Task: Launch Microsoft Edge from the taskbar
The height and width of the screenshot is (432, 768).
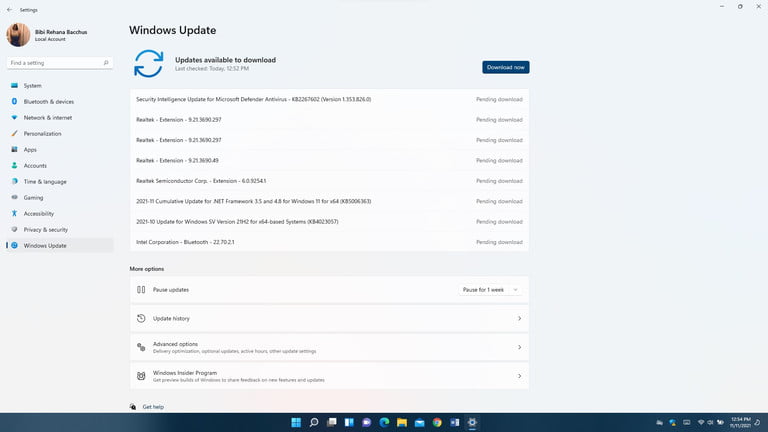Action: click(384, 422)
